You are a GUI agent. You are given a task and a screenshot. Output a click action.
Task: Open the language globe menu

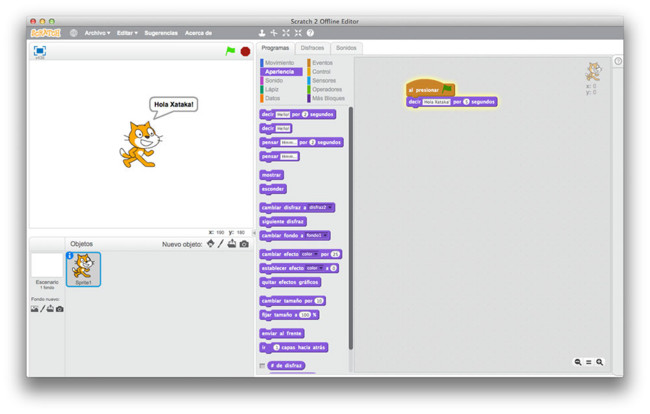73,33
